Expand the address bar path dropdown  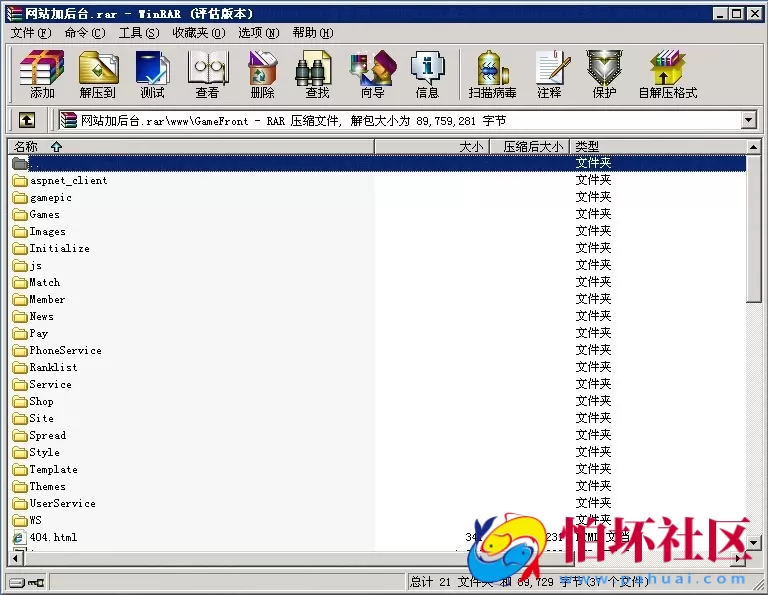(x=748, y=120)
